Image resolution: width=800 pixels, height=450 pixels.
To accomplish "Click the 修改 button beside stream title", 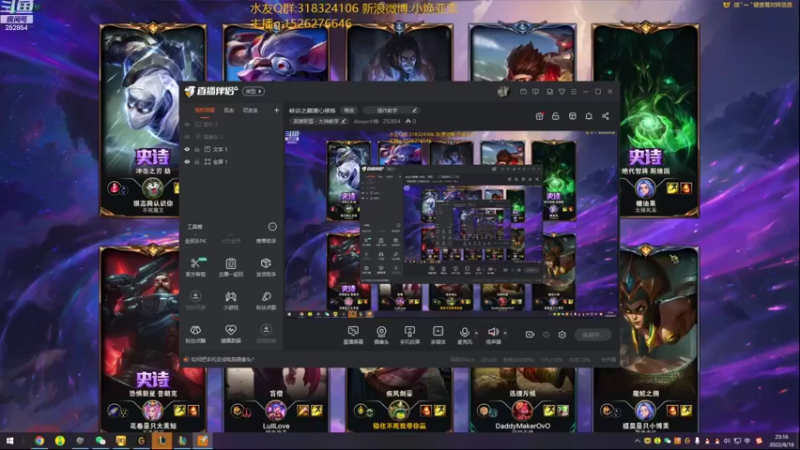I will 349,110.
